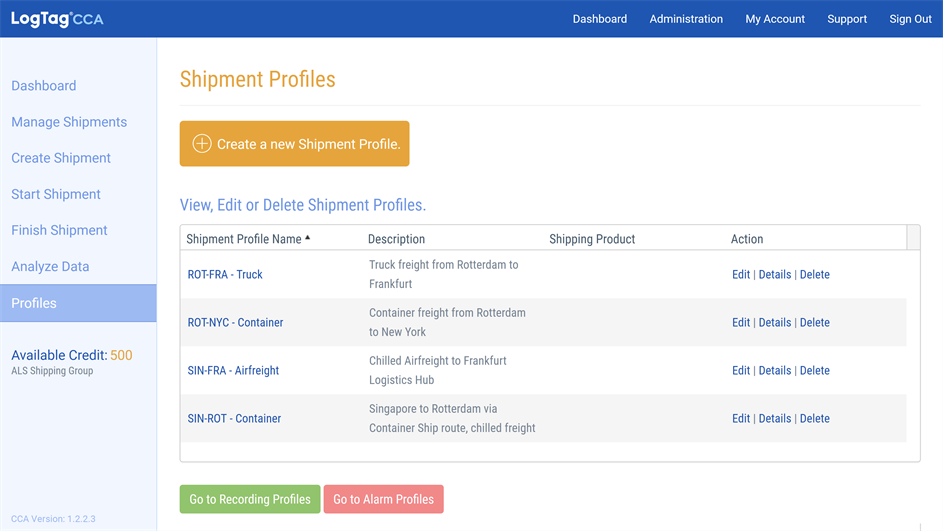The width and height of the screenshot is (943, 531).
Task: Select Dashboard in the left sidebar
Action: pyautogui.click(x=44, y=85)
